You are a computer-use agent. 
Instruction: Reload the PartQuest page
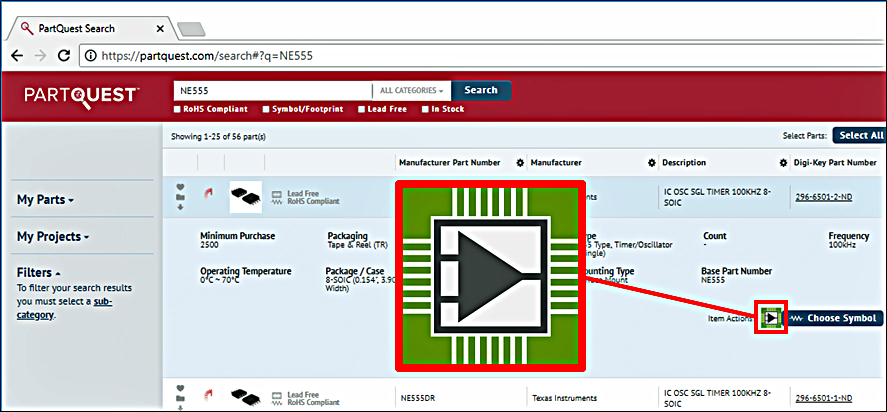click(x=64, y=55)
